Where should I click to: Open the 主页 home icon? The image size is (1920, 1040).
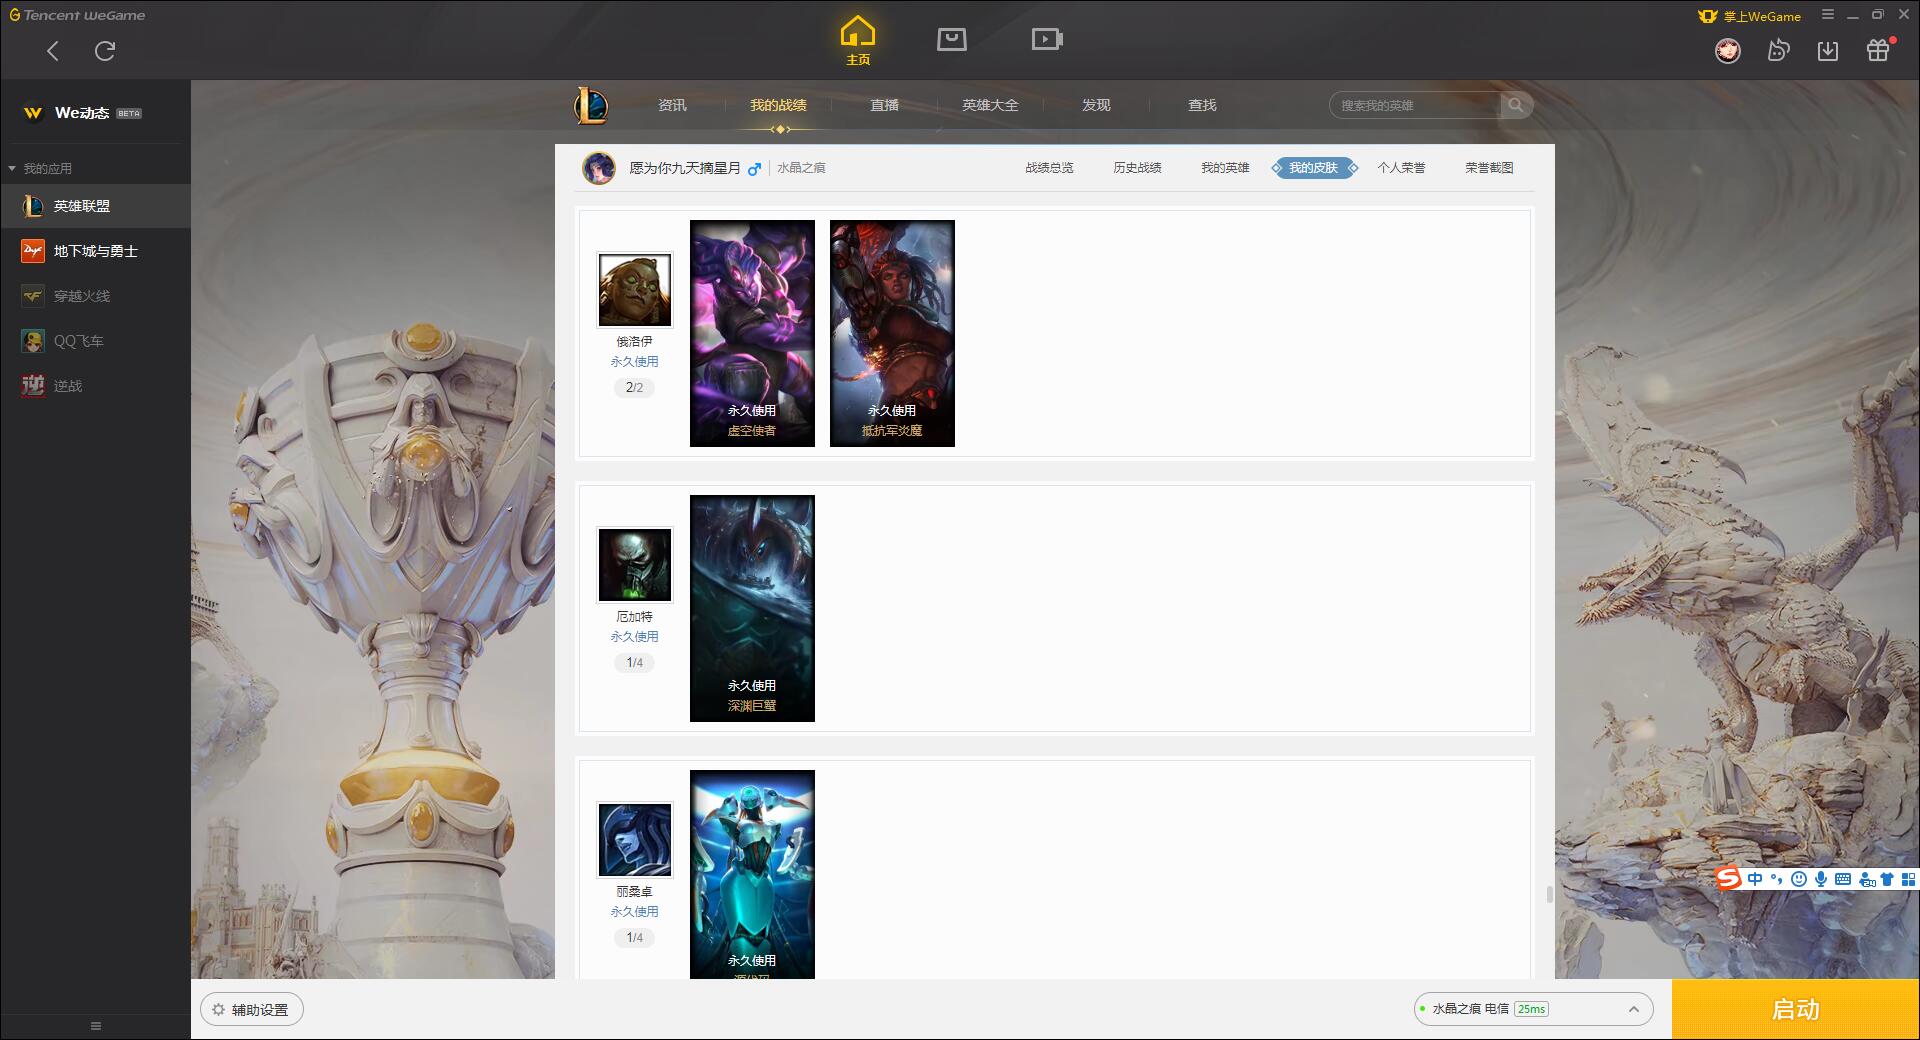(x=858, y=41)
